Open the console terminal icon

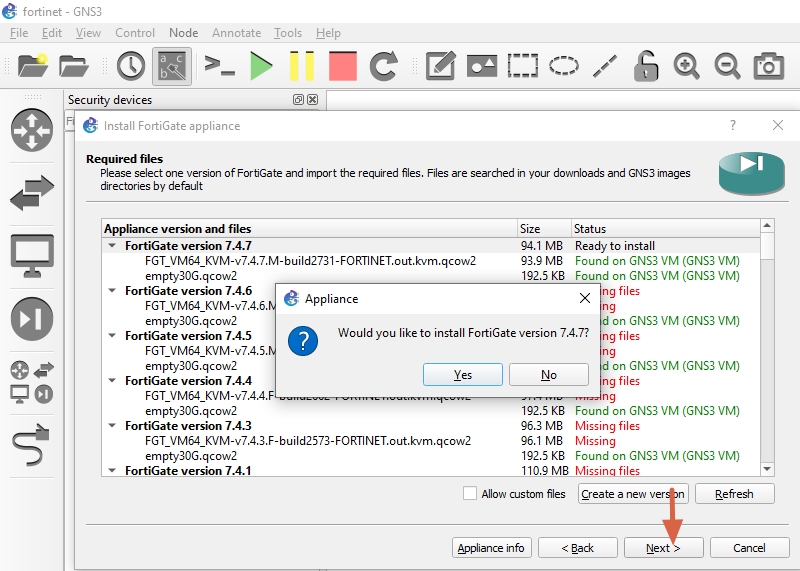coord(219,66)
